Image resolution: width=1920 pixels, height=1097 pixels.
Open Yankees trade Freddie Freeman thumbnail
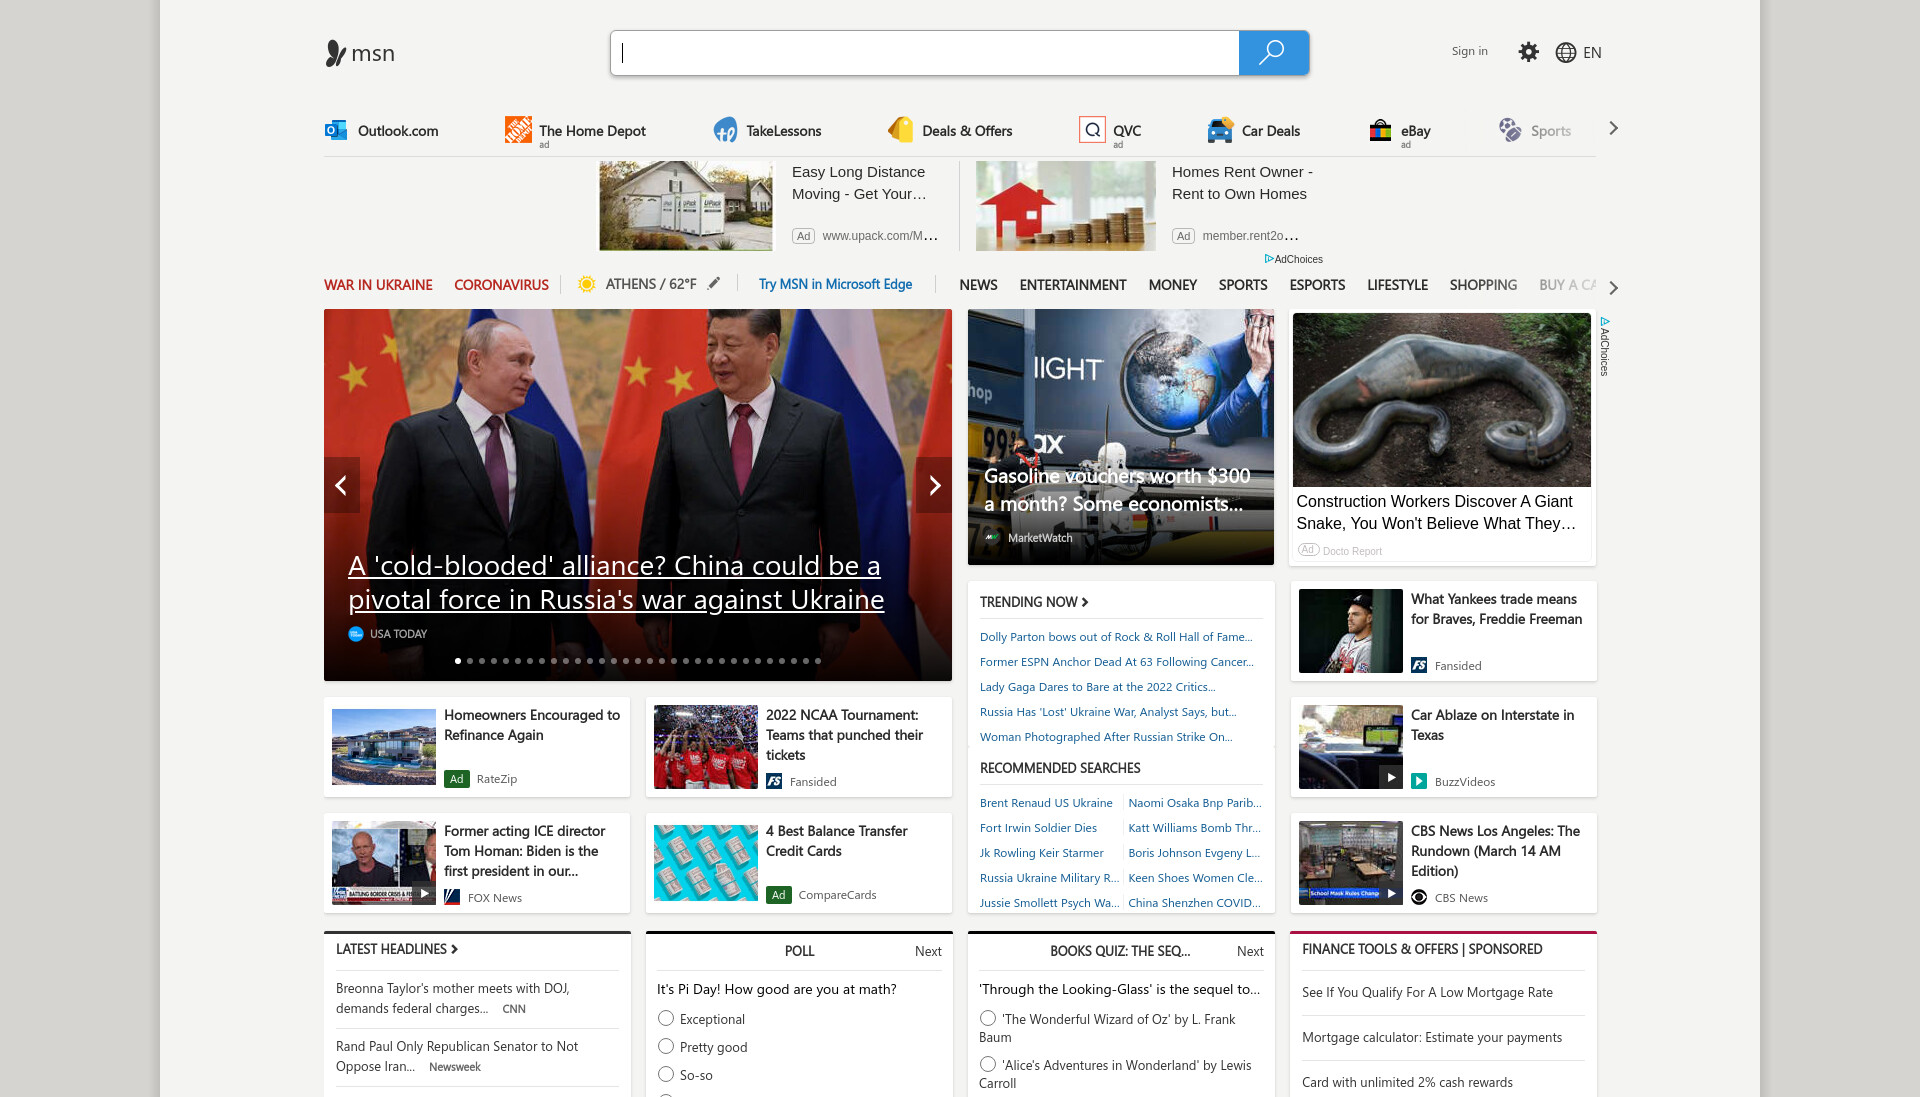1350,631
